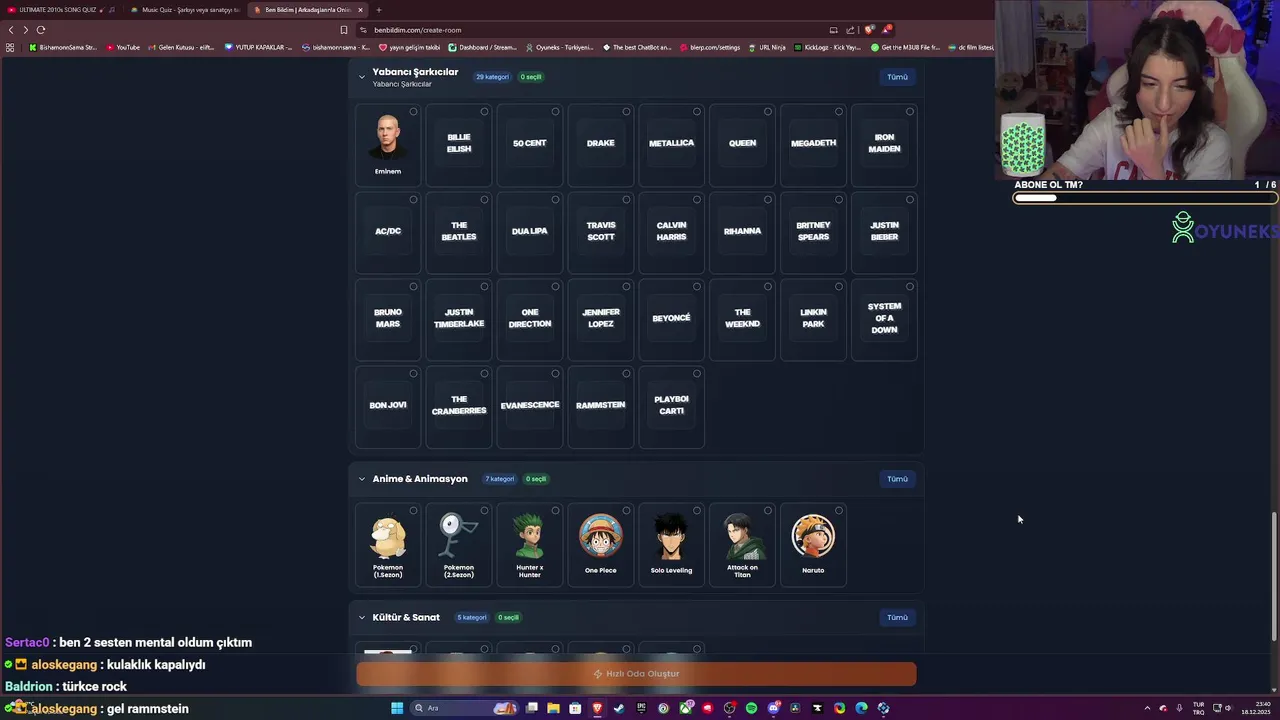Screen dimensions: 1280x720
Task: Click the Hızlı Oda Oluştur button
Action: 636,674
